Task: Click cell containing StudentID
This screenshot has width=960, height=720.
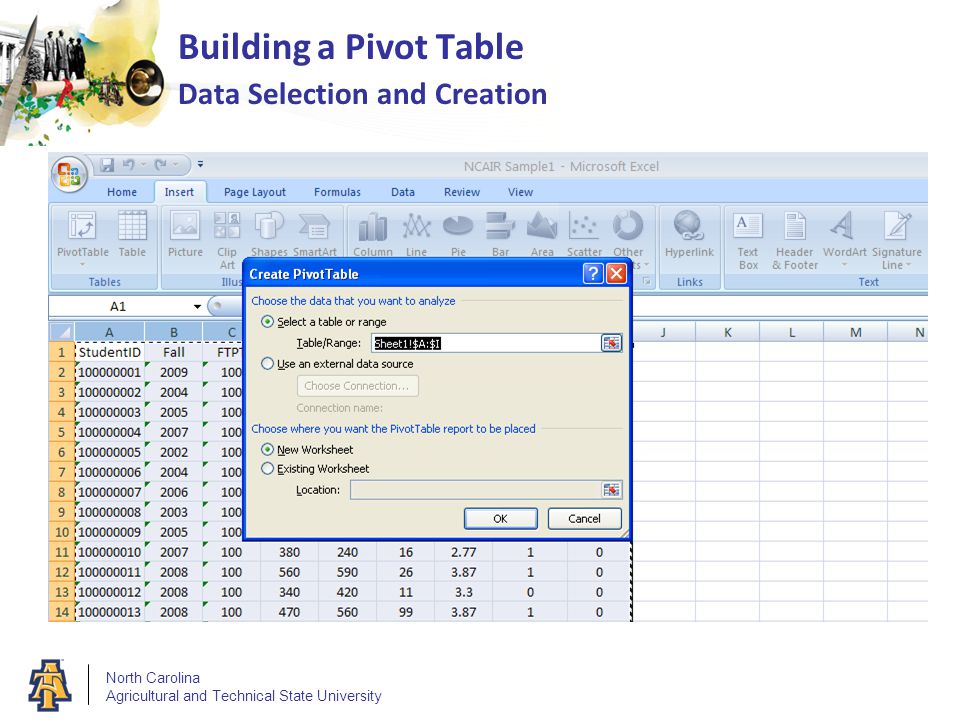Action: 110,352
